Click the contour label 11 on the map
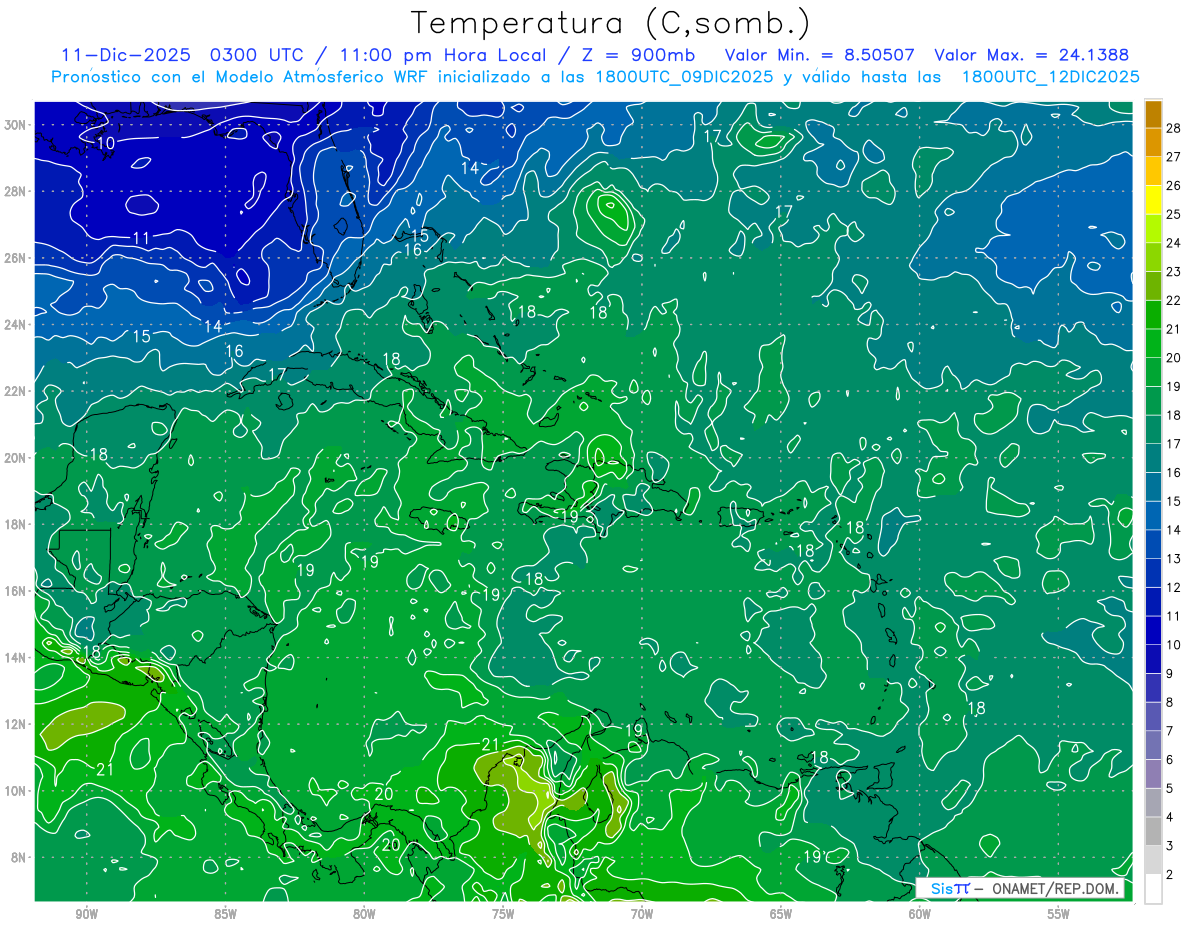1200x927 pixels. [141, 238]
